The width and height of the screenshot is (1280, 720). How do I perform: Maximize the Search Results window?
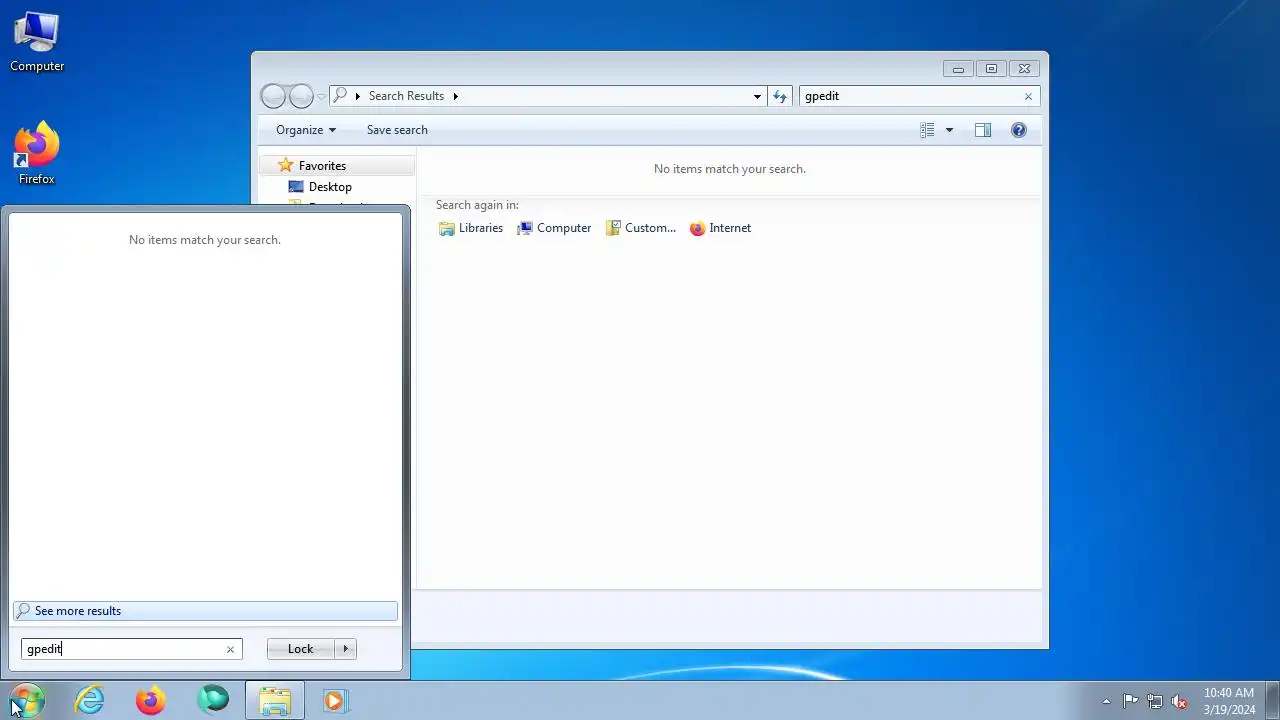[x=991, y=69]
